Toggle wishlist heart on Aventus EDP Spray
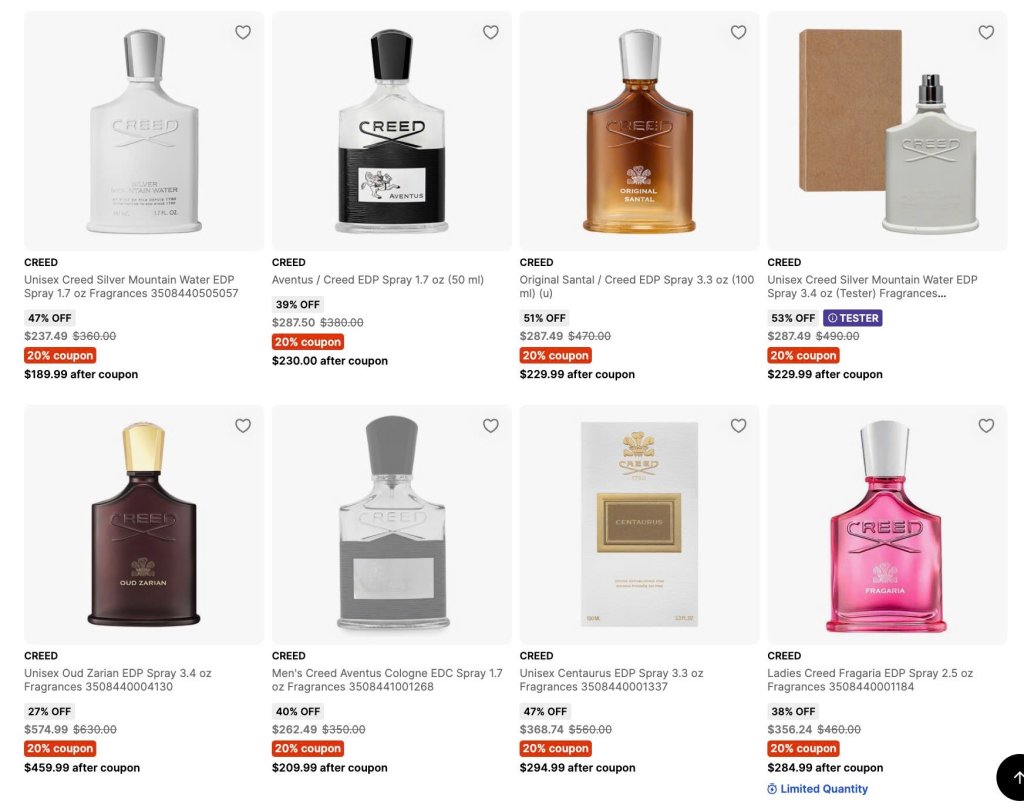Image resolution: width=1024 pixels, height=808 pixels. 490,32
